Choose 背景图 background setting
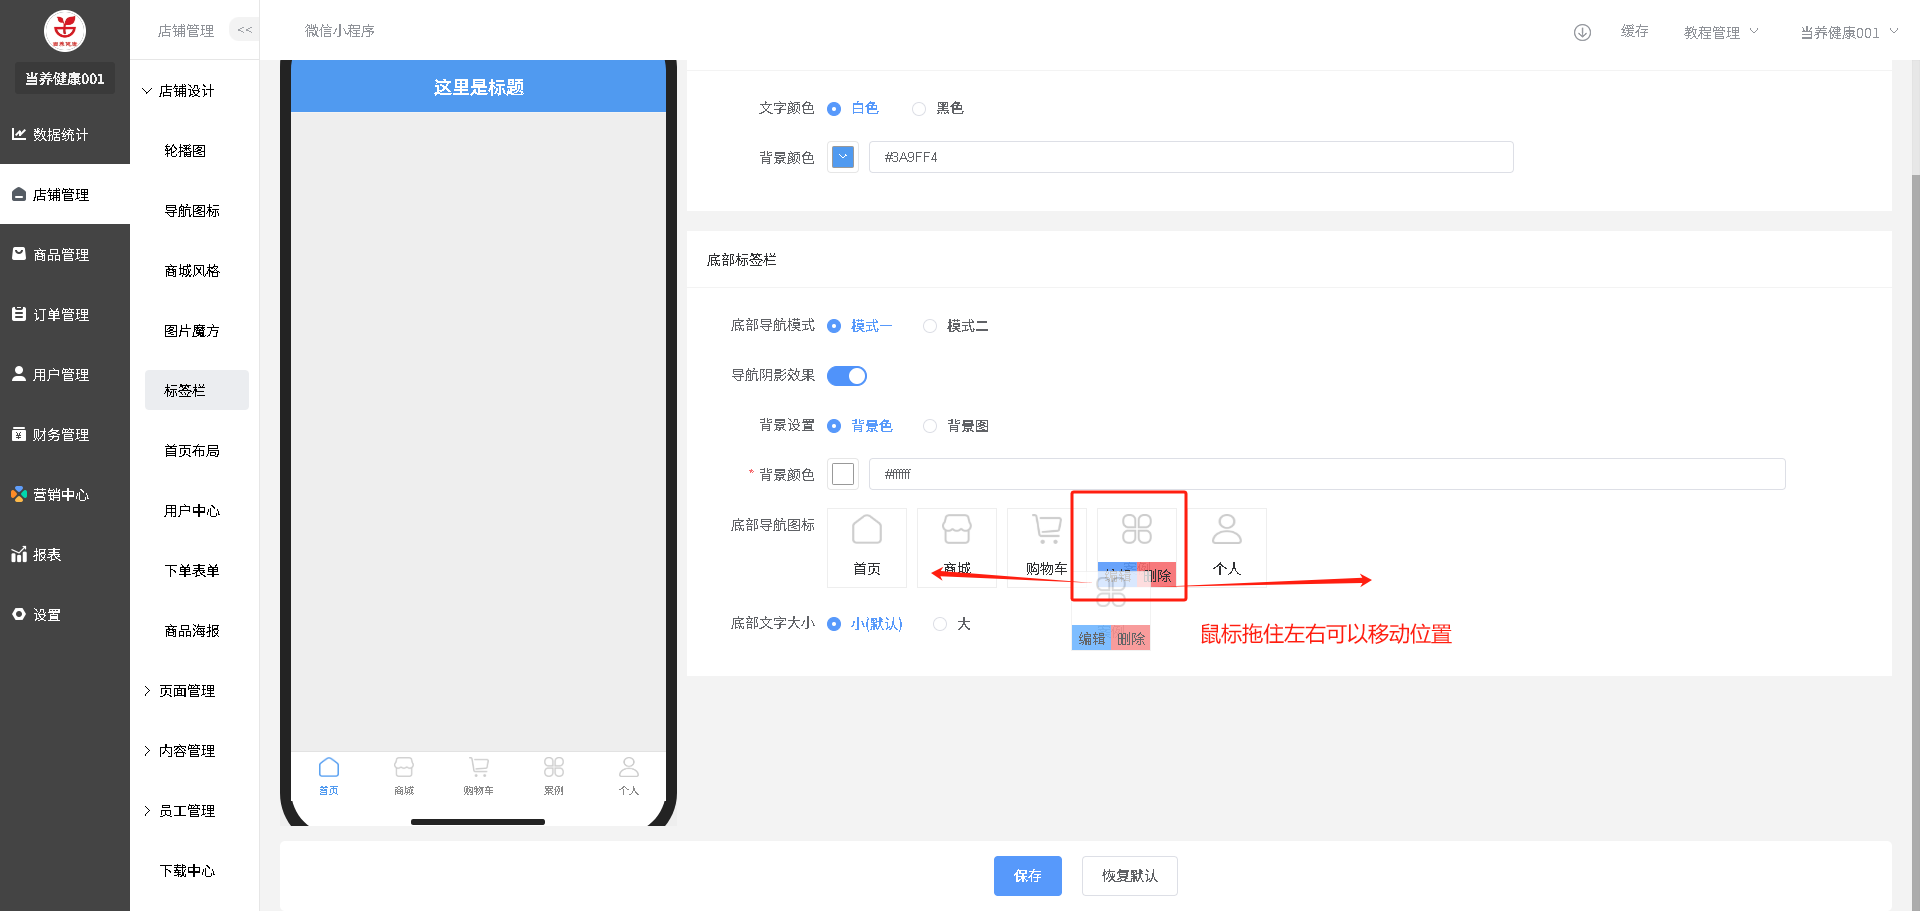Screen dimensions: 1920x911 click(930, 426)
